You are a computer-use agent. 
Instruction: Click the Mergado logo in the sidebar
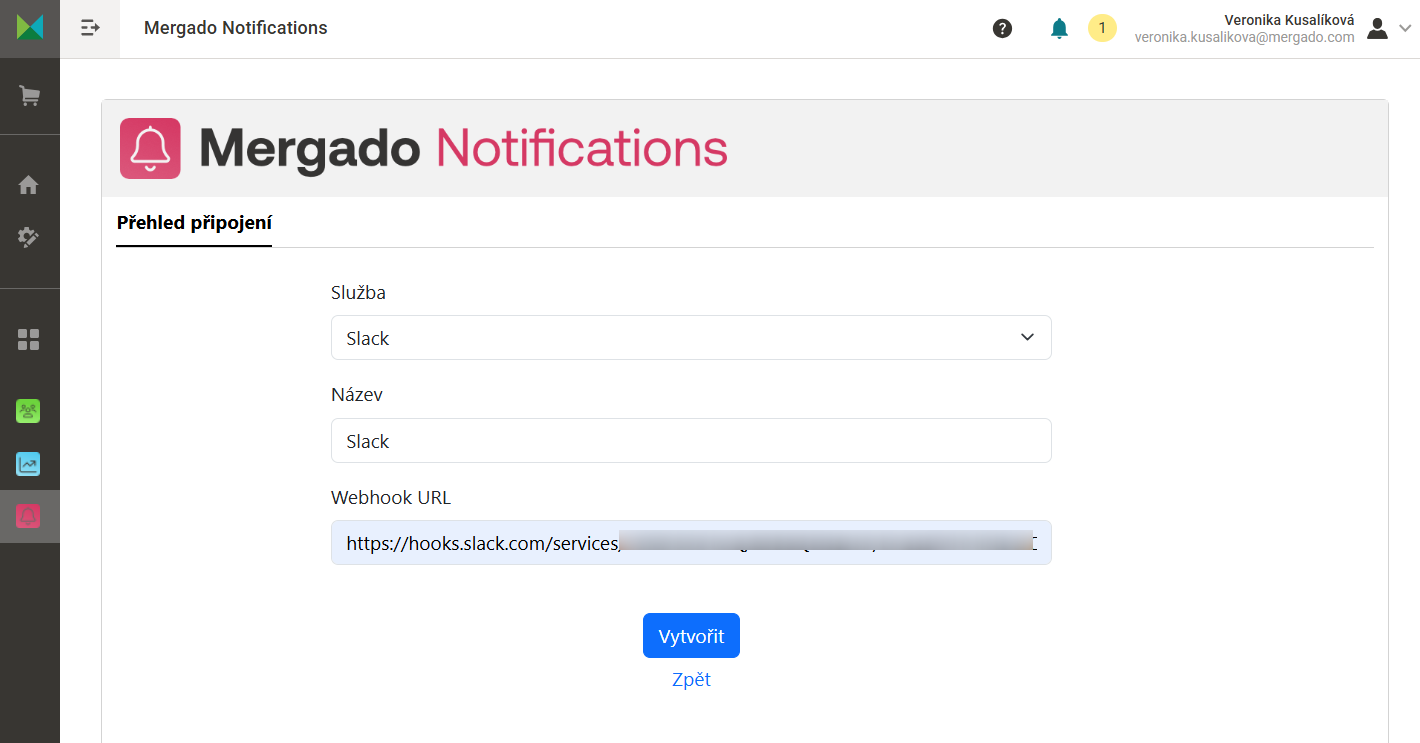(30, 27)
